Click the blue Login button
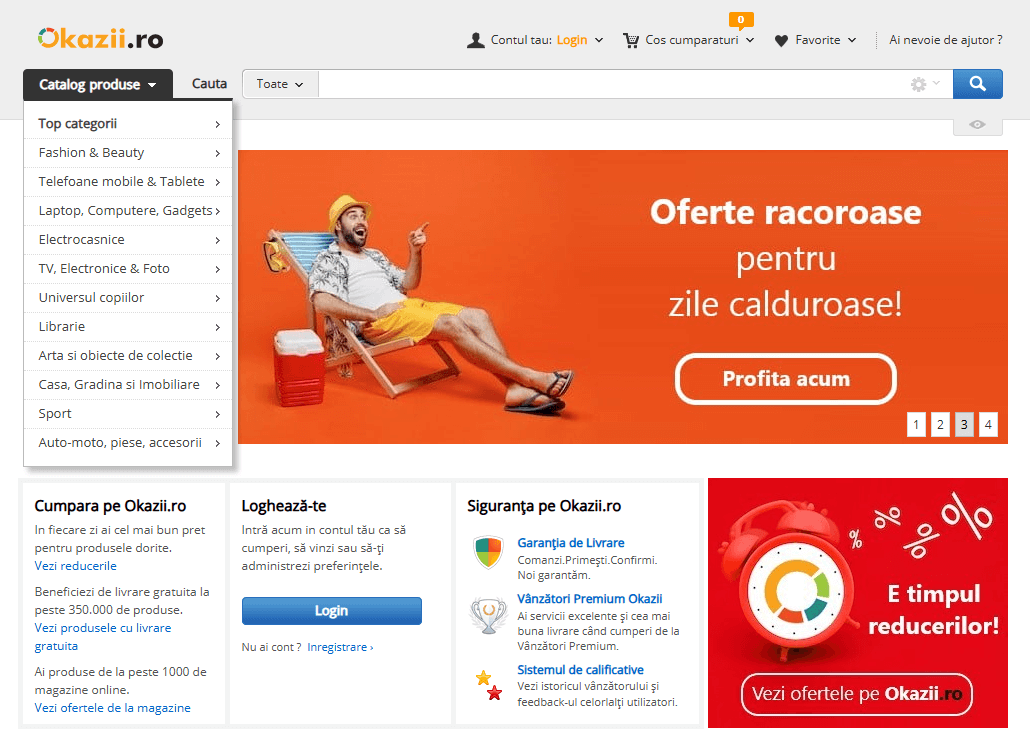 click(332, 611)
